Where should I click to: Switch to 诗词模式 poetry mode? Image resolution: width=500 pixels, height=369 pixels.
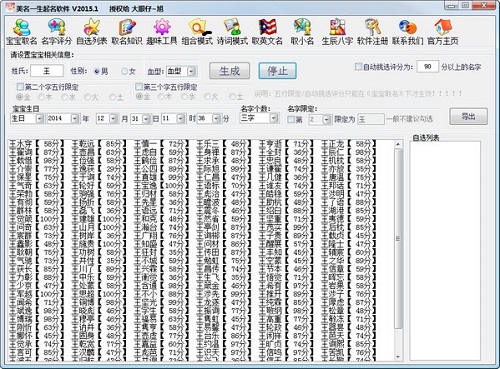[232, 32]
